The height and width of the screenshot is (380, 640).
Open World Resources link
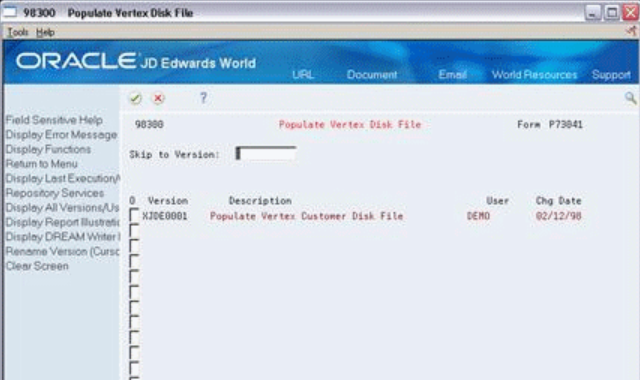click(534, 75)
